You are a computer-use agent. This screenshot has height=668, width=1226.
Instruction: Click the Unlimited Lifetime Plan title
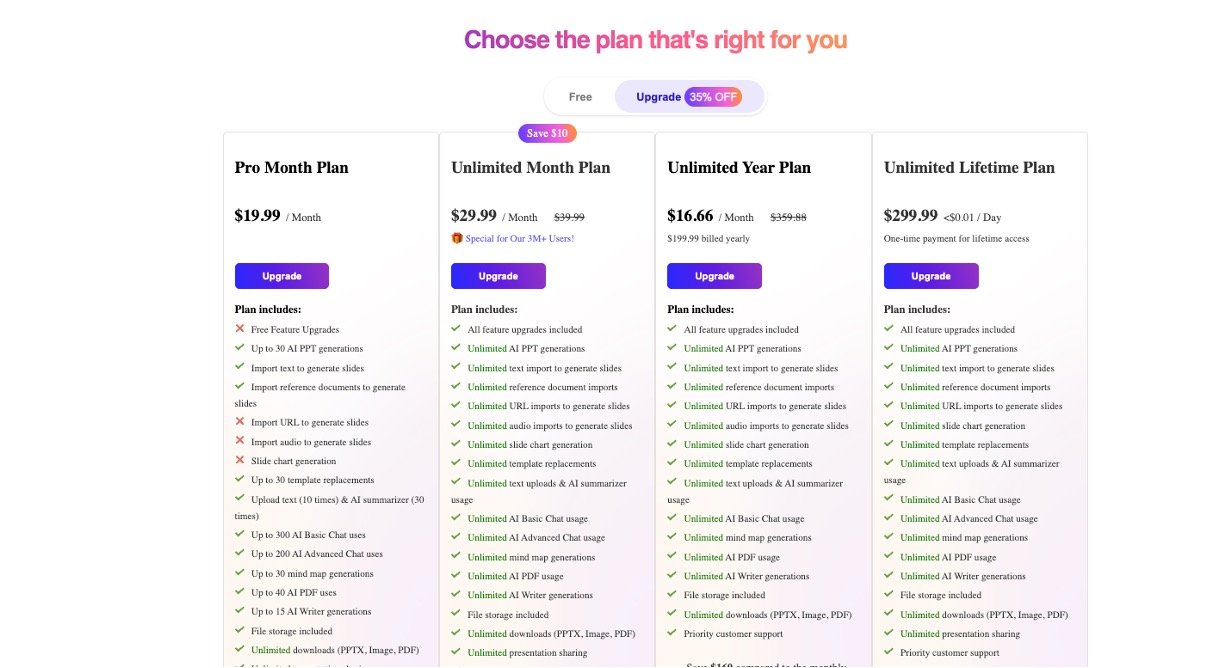[969, 168]
